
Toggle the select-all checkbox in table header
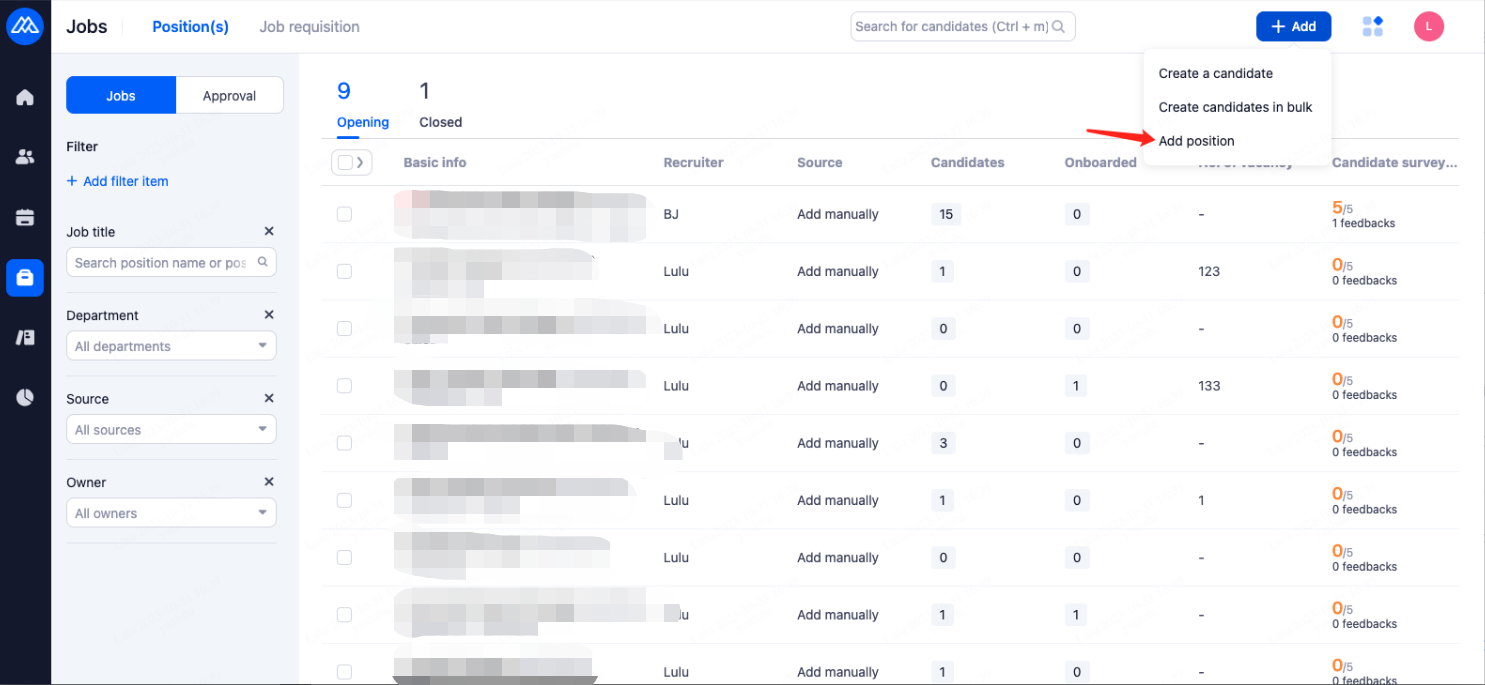[x=345, y=162]
